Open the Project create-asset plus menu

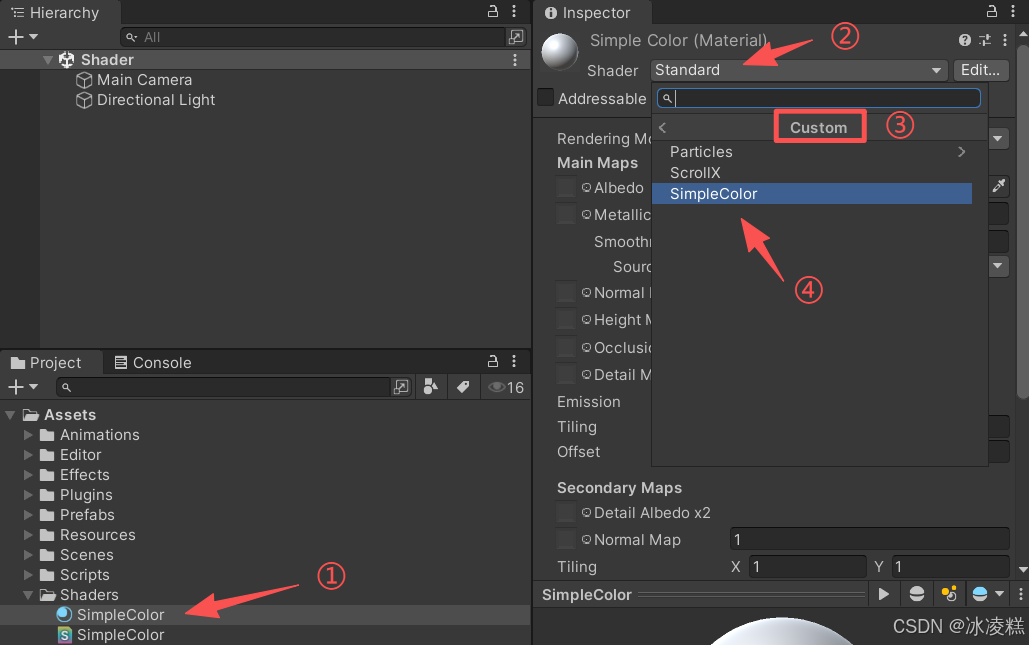(22, 387)
